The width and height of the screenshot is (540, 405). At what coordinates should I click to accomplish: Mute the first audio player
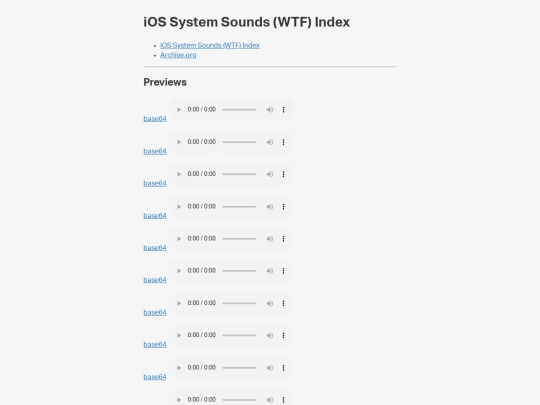pyautogui.click(x=270, y=110)
